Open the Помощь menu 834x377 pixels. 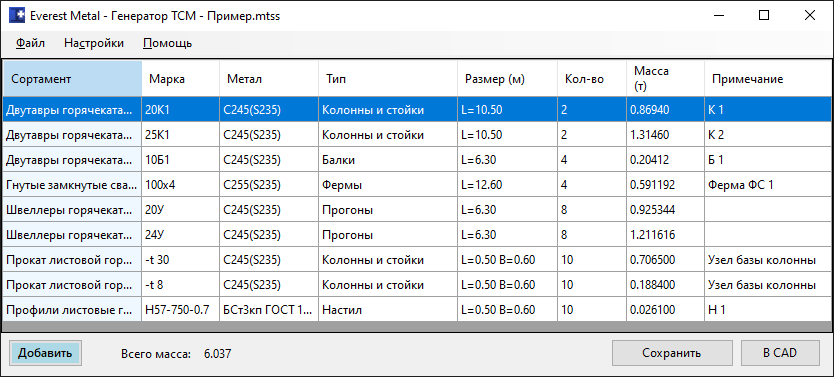click(x=168, y=43)
